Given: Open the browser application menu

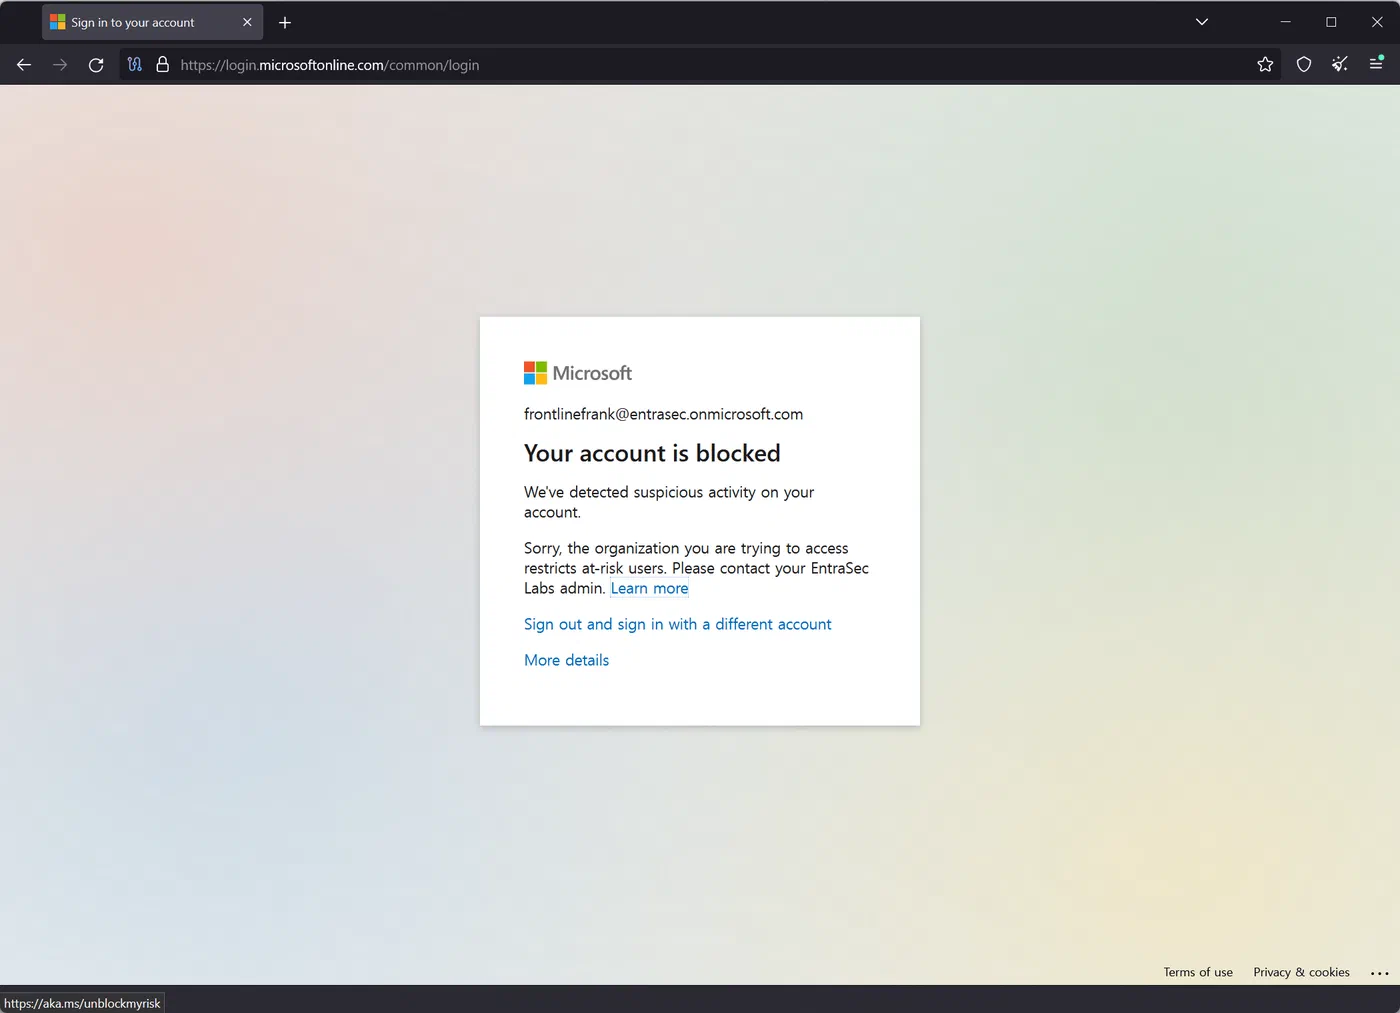Looking at the screenshot, I should coord(1376,63).
